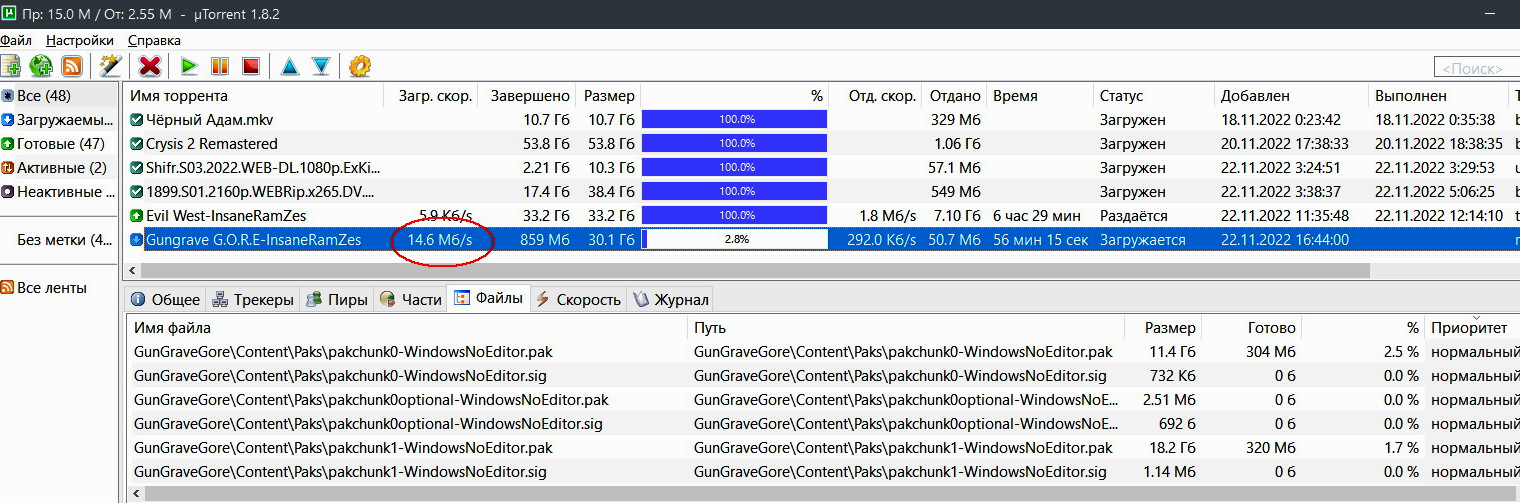
Task: Move the torrent down the queue
Action: pos(320,66)
